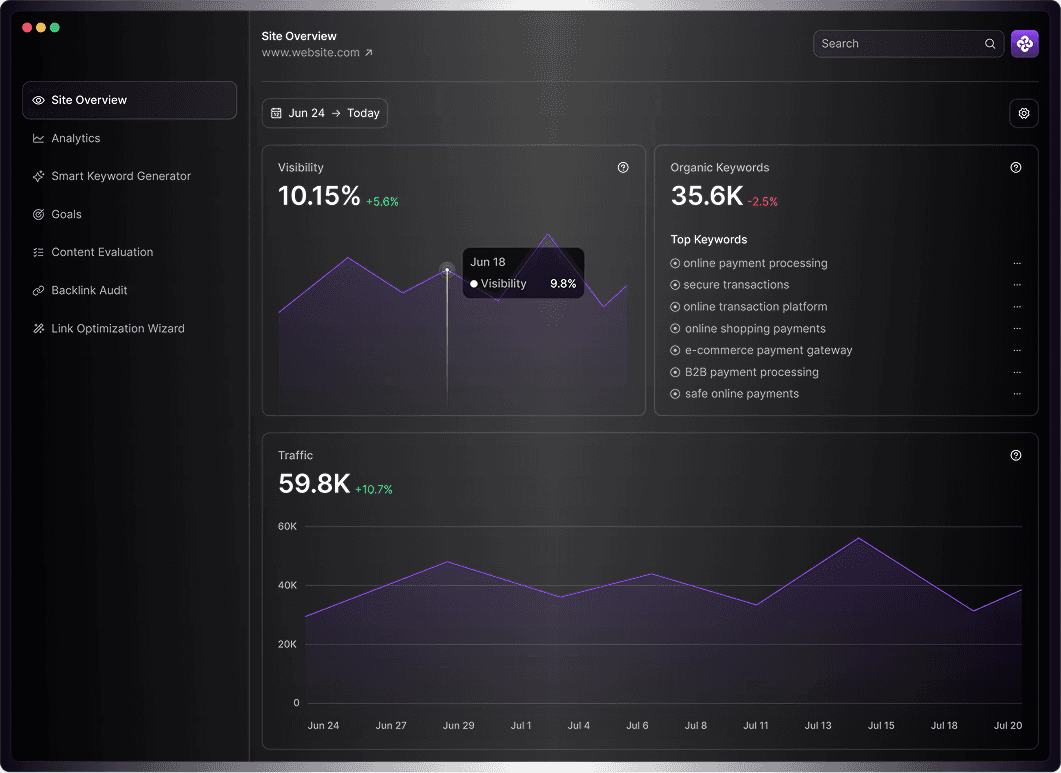Click into the Search field
The image size is (1061, 773).
click(x=908, y=44)
